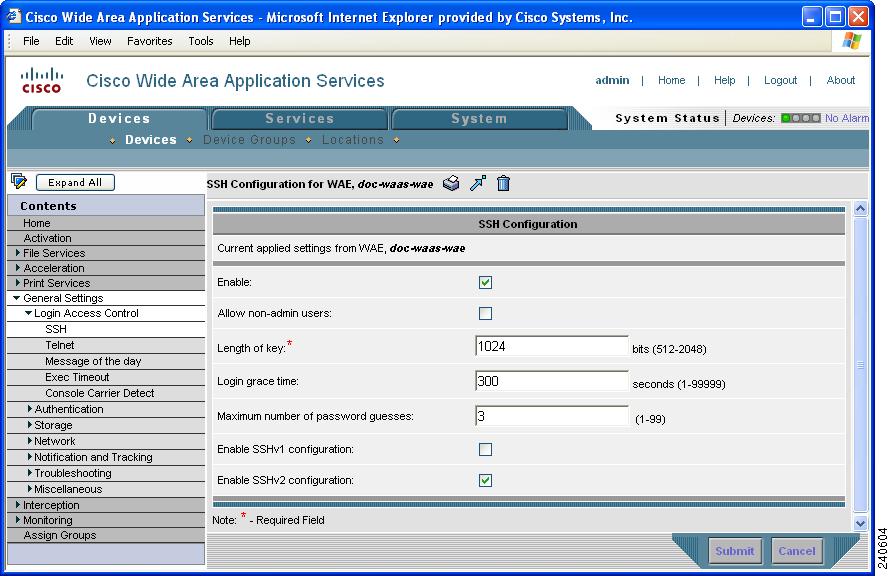Open the About link

(841, 80)
